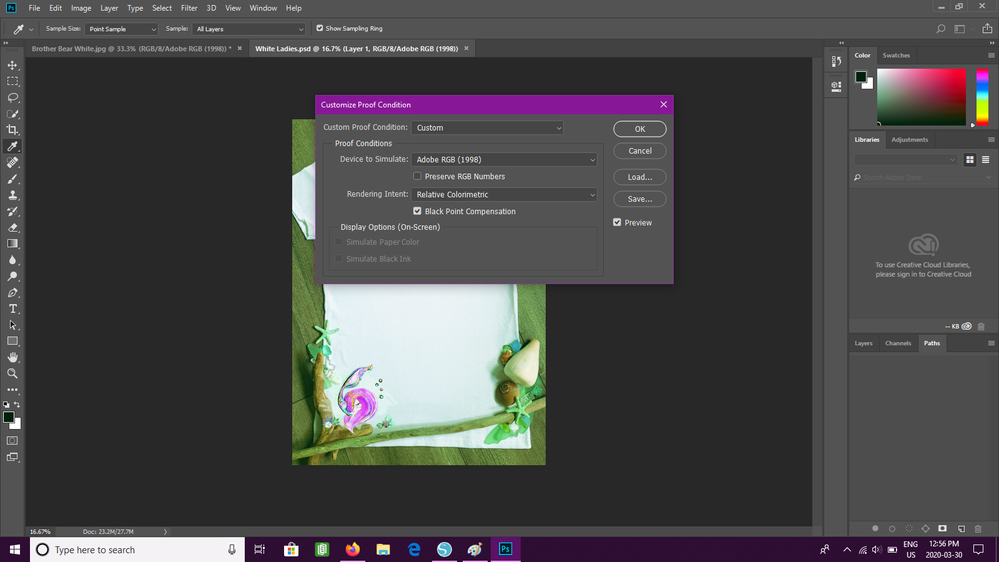Switch libraries to list view
Viewport: 999px width, 562px height.
986,160
